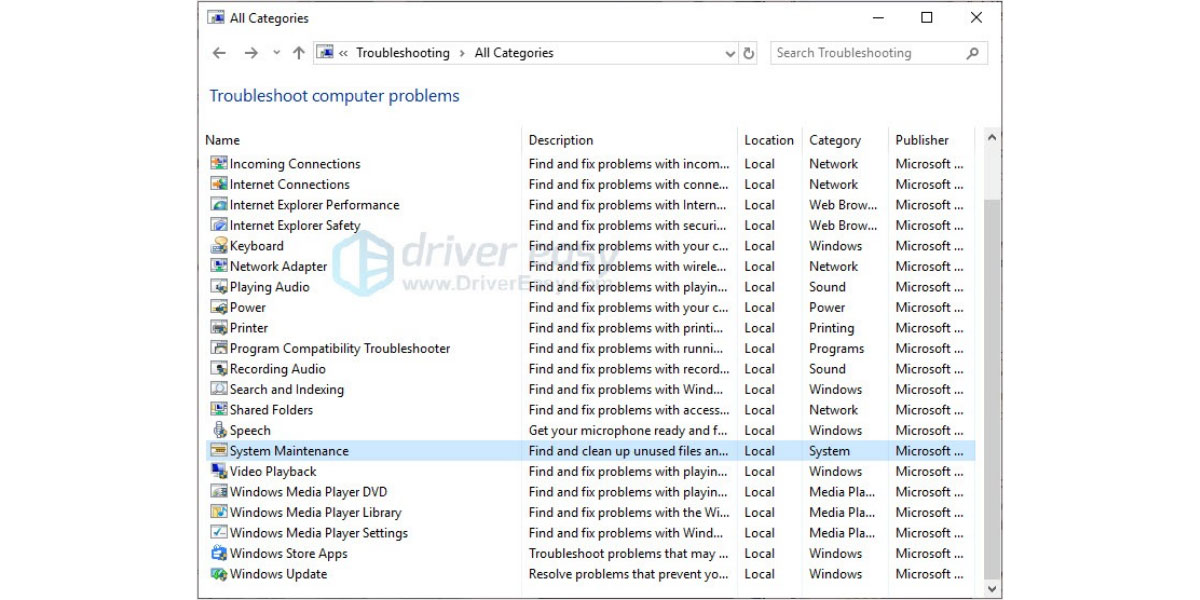The height and width of the screenshot is (600, 1200).
Task: Click 'Find and fix problems with the Wi...' description
Action: [628, 512]
